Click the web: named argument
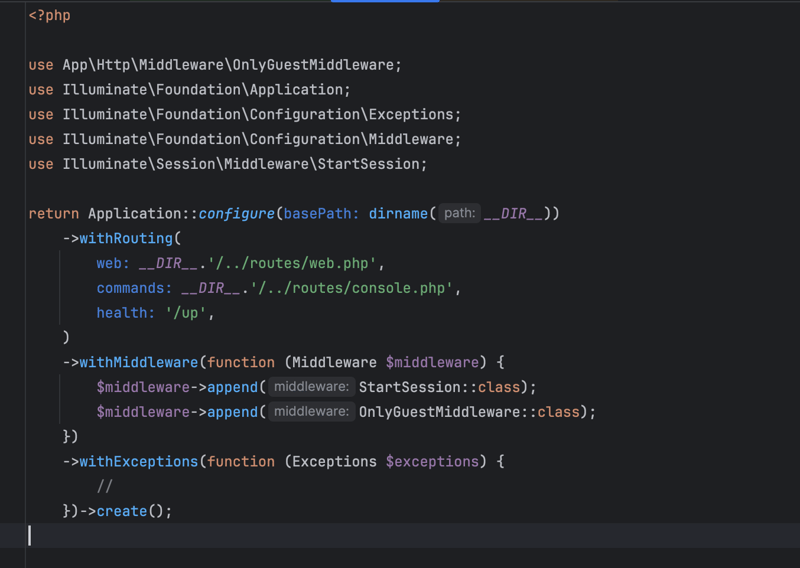 pyautogui.click(x=113, y=263)
